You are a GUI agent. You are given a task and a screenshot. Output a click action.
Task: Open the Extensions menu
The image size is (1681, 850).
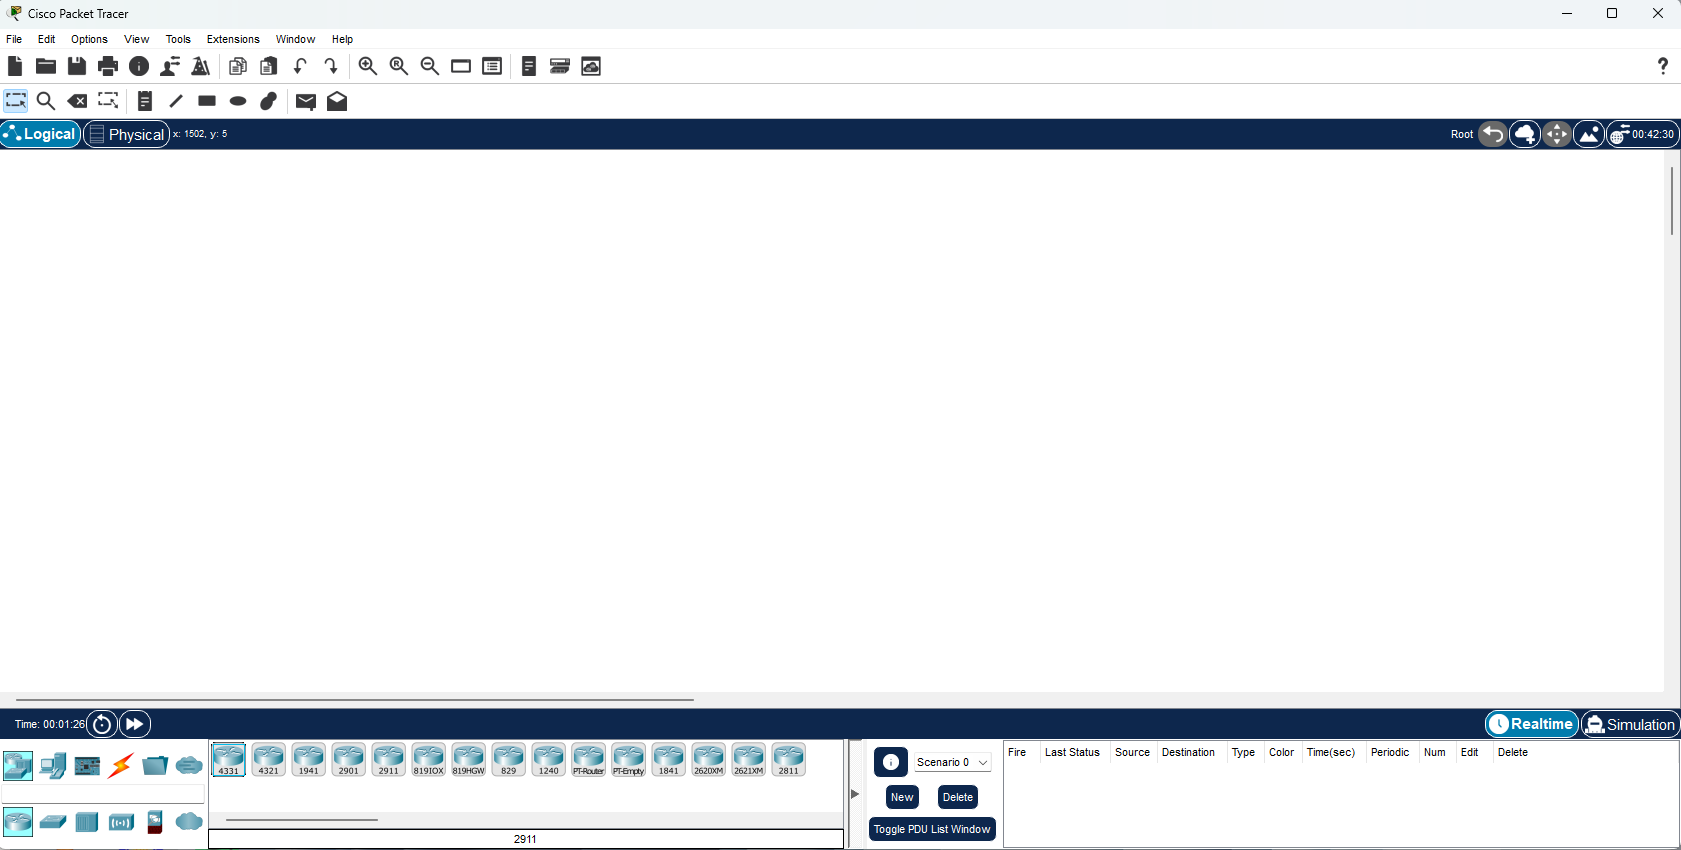[233, 39]
